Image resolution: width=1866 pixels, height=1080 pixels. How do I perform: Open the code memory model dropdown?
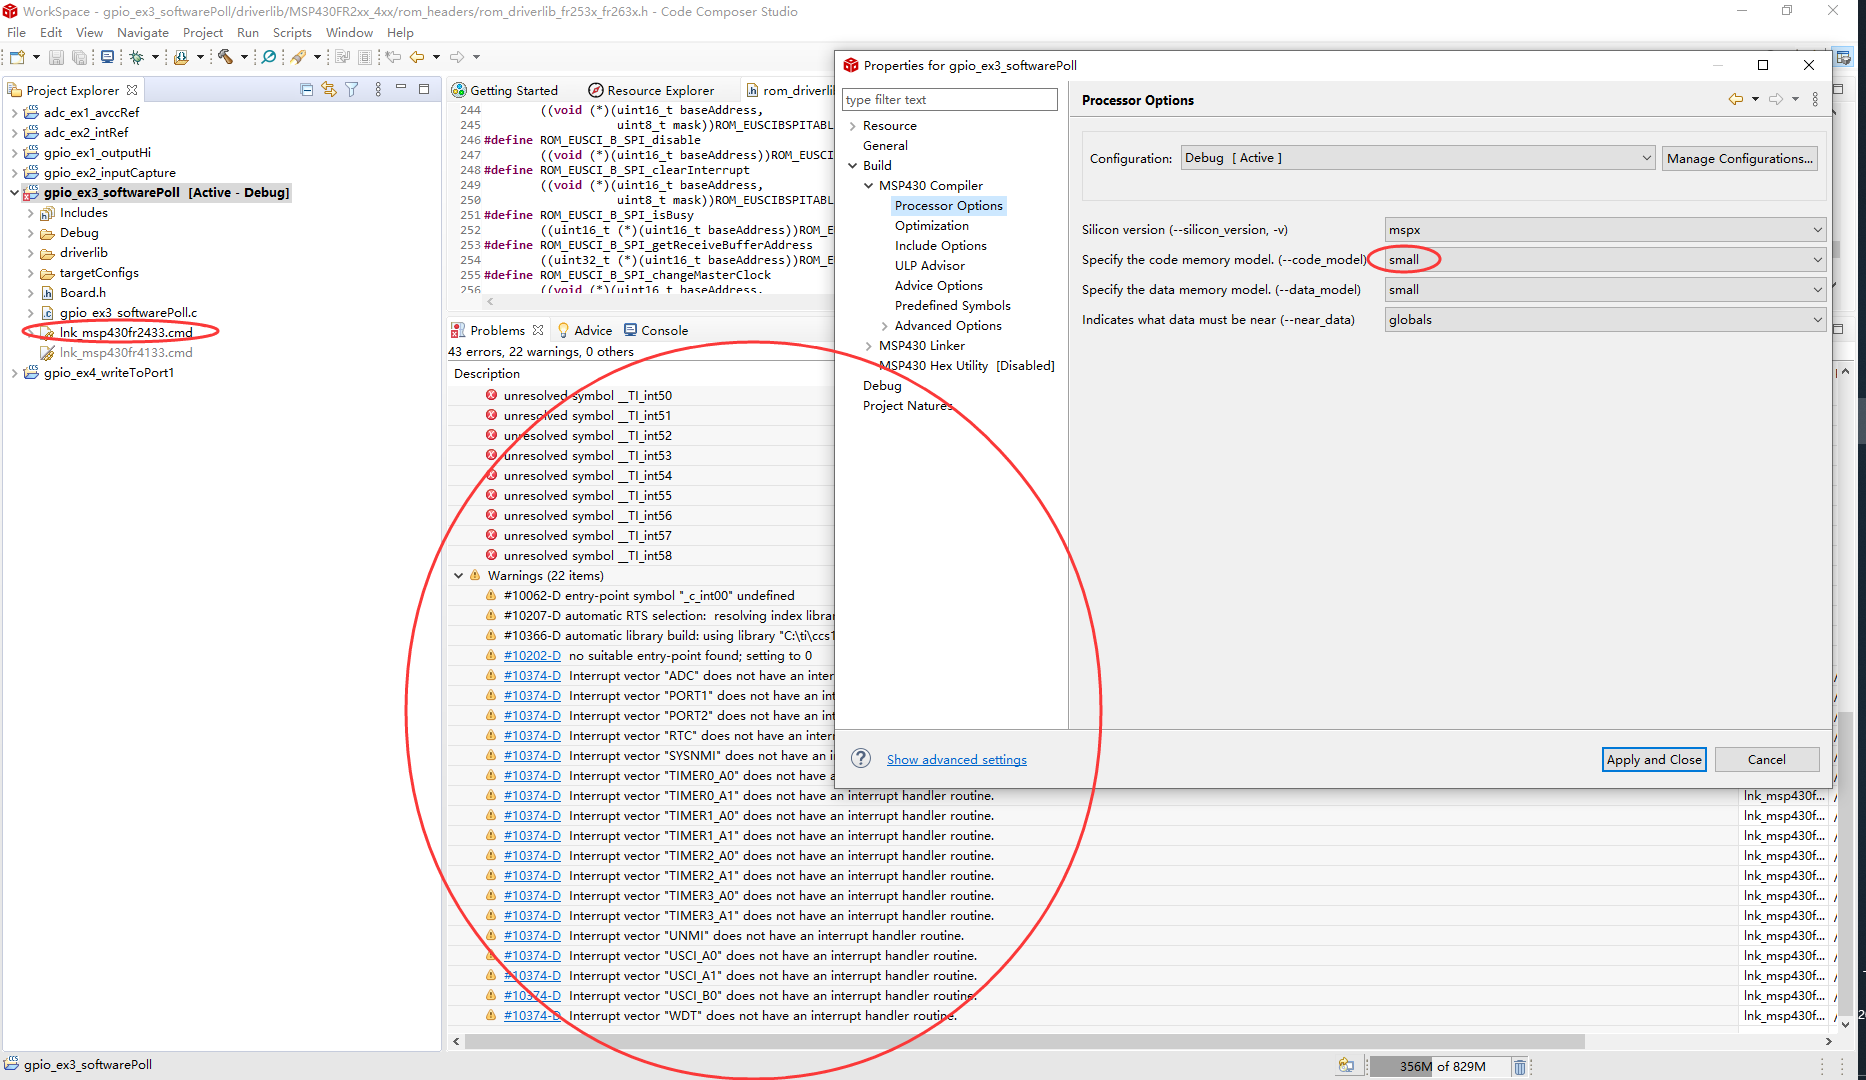pyautogui.click(x=1605, y=260)
